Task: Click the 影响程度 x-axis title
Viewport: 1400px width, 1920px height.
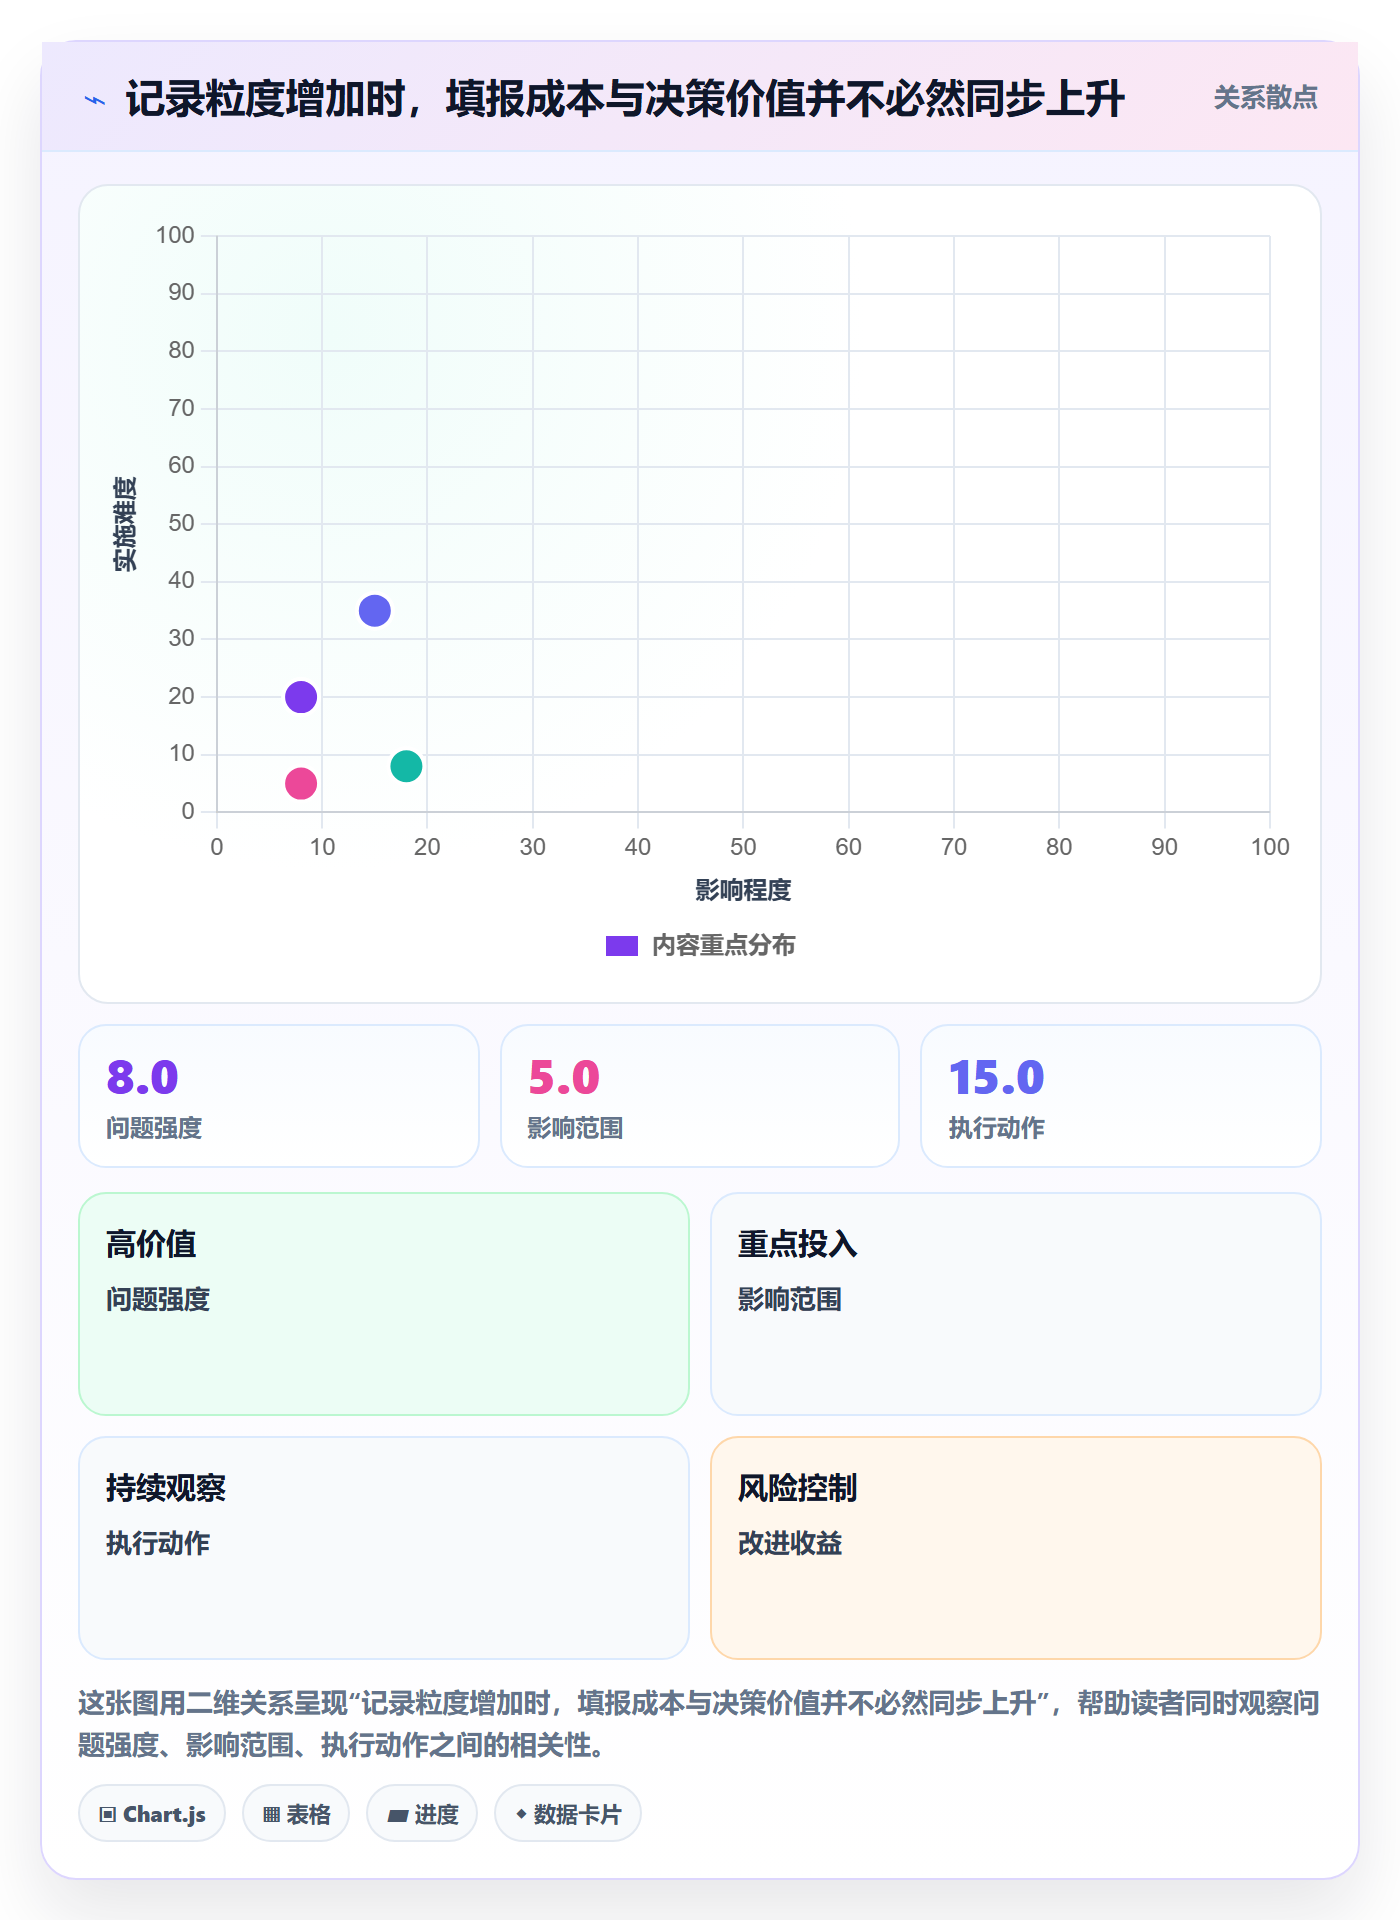Action: pos(743,890)
